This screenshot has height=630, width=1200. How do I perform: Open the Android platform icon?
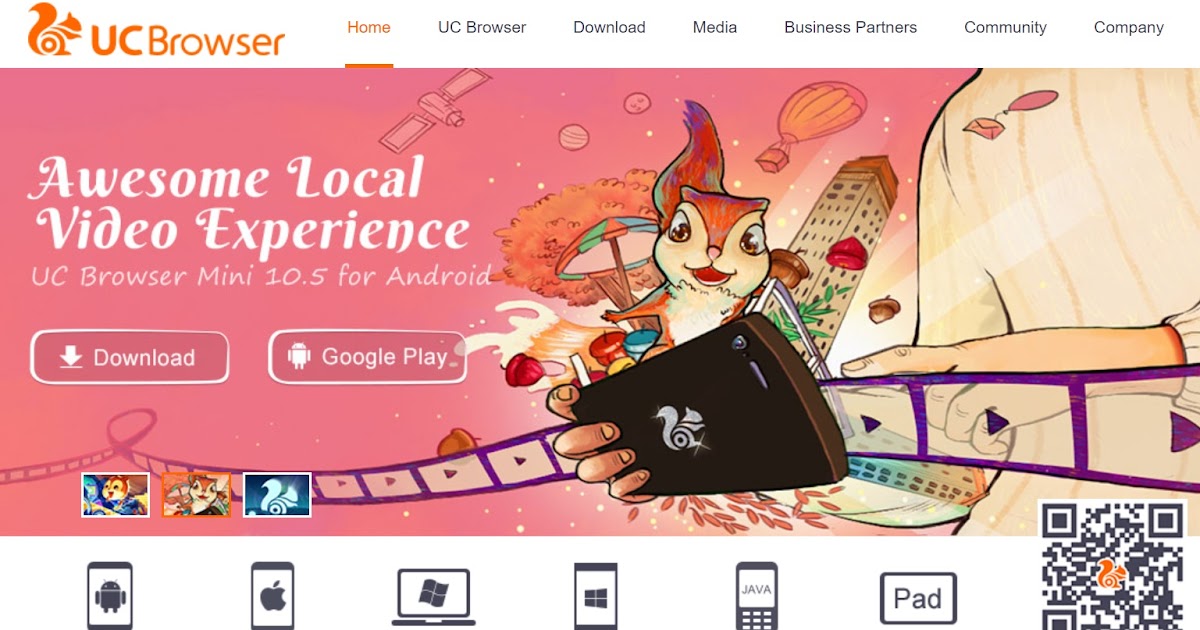[x=110, y=596]
